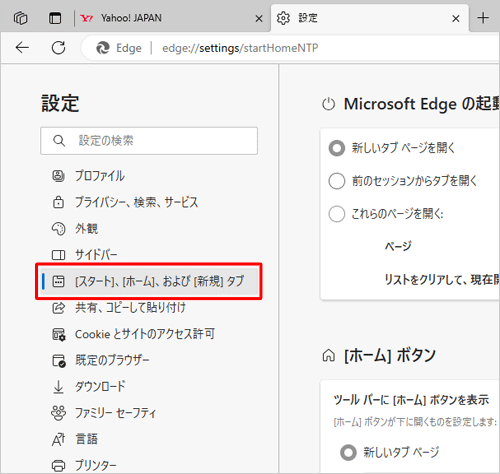Click the palette icon beside 外観
500x474 pixels.
tap(58, 229)
